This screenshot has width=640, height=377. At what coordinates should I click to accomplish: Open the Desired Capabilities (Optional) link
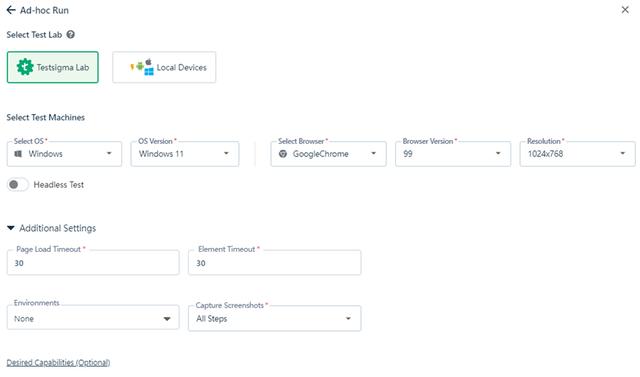[58, 362]
